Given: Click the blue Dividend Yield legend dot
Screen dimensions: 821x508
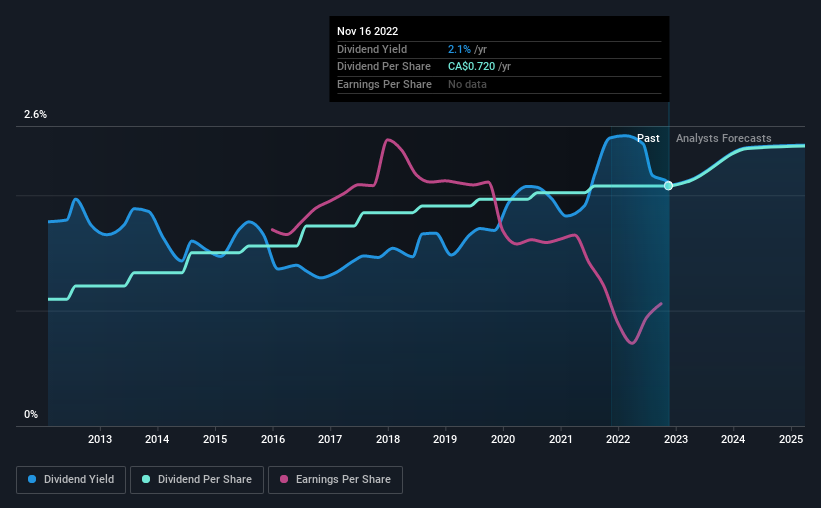Looking at the screenshot, I should pos(32,479).
